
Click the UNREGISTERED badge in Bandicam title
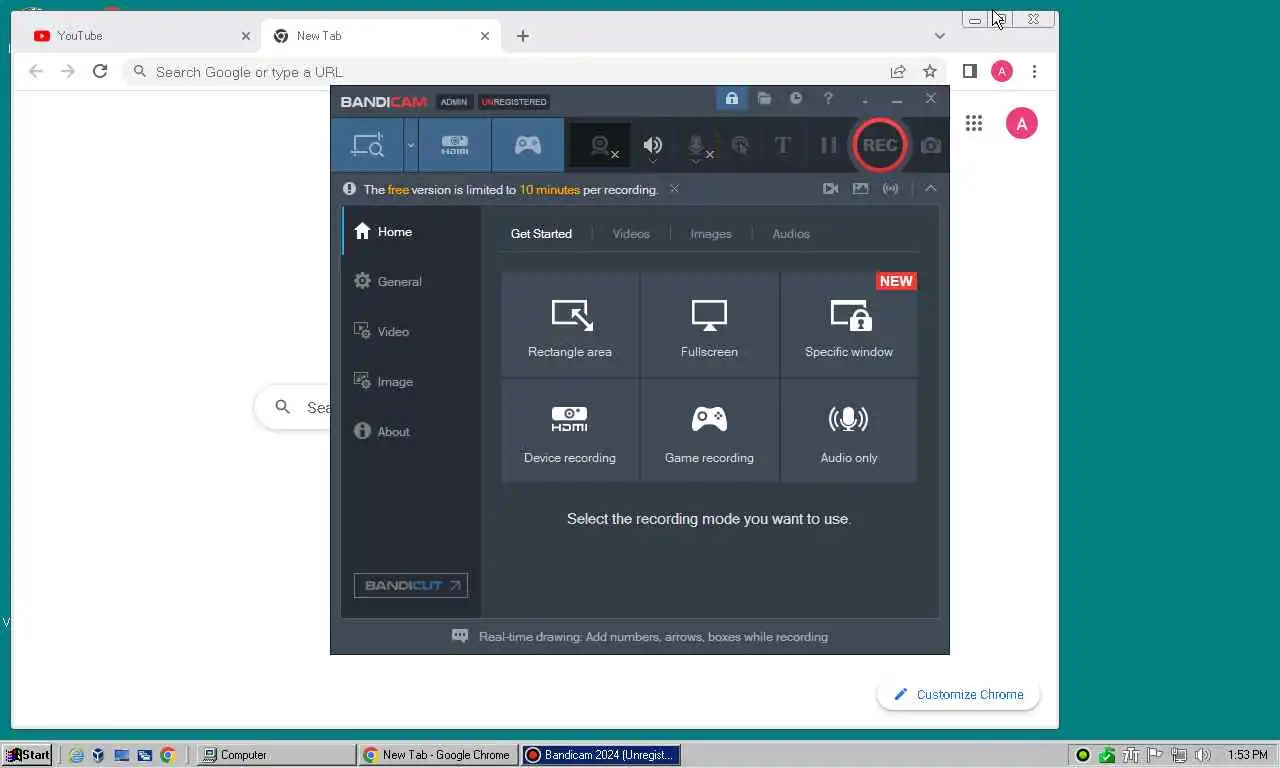pyautogui.click(x=514, y=102)
